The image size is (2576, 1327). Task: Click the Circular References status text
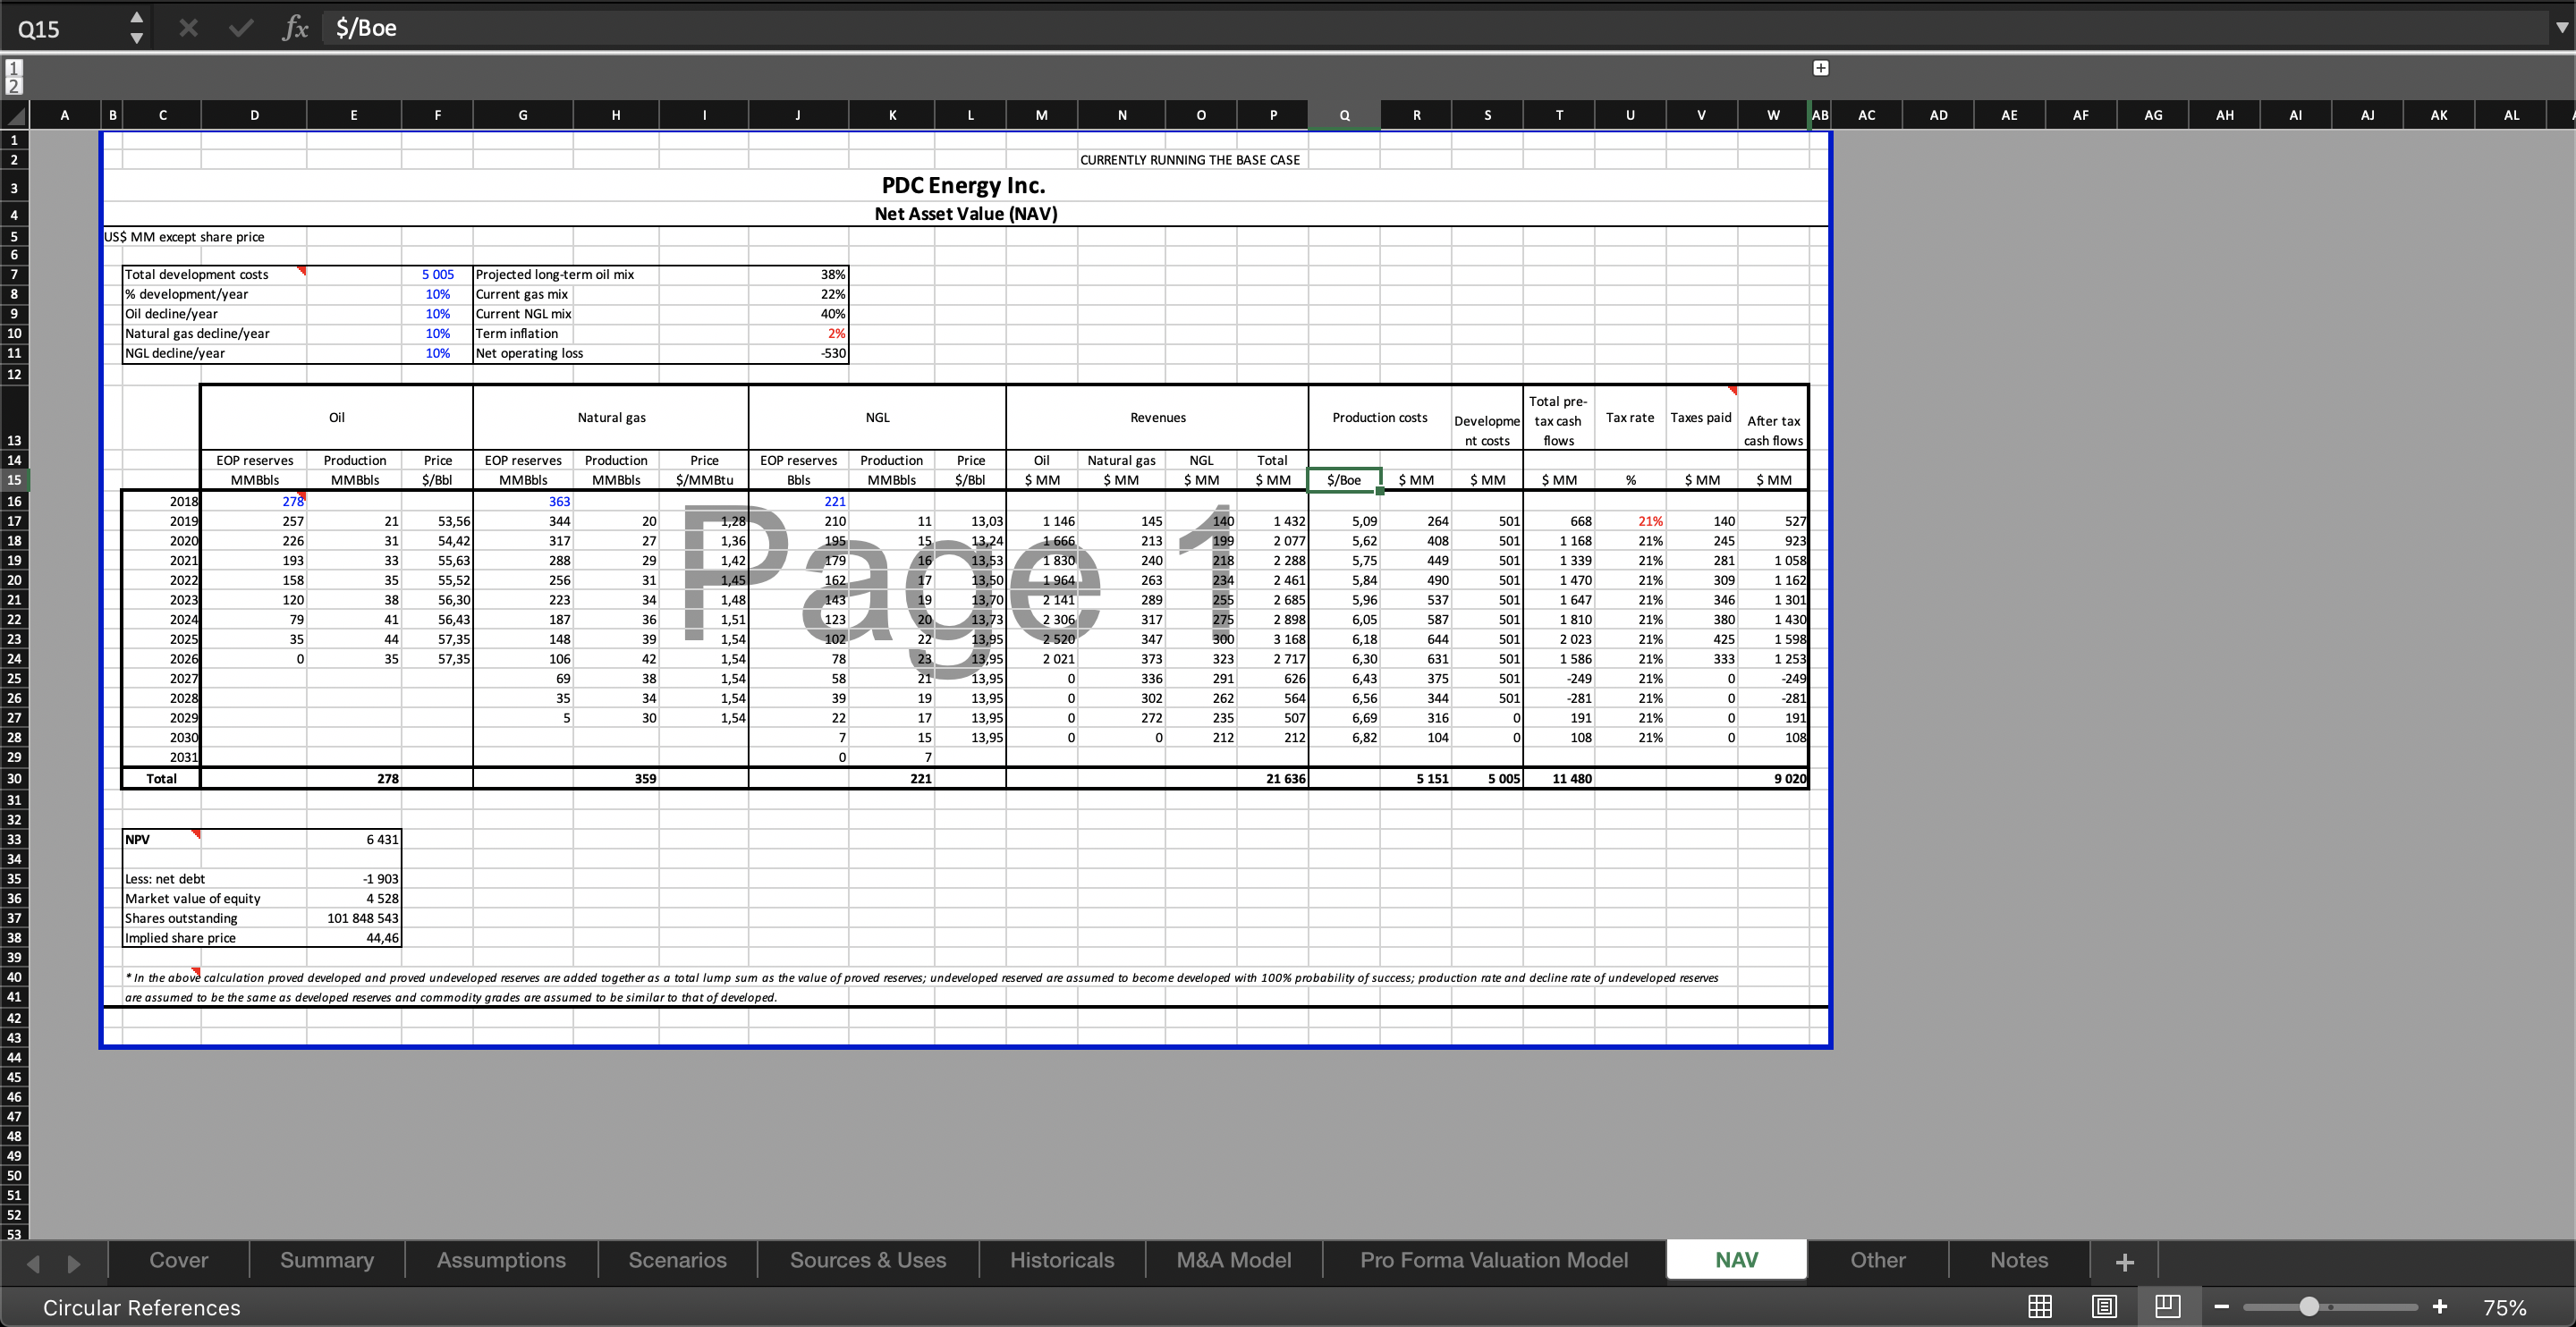tap(142, 1308)
